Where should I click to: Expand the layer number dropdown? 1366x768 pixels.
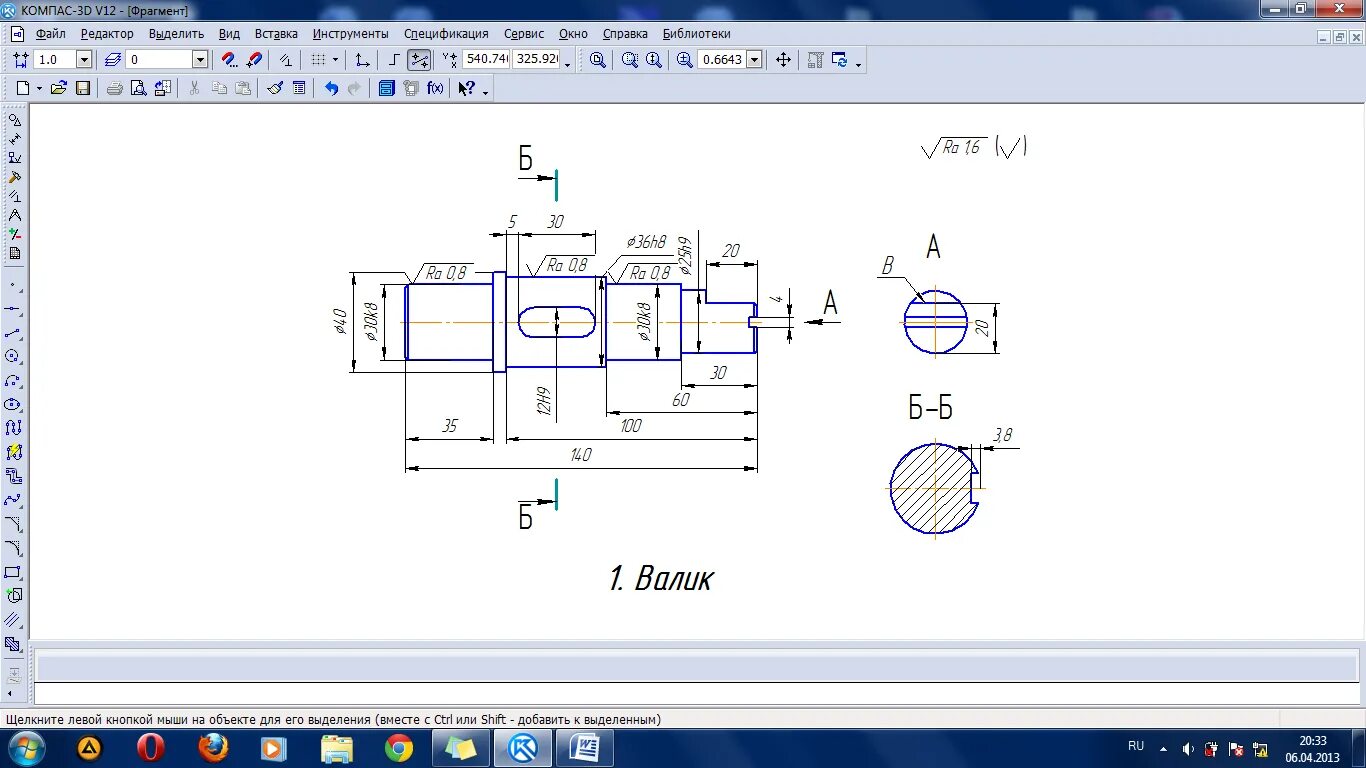200,60
